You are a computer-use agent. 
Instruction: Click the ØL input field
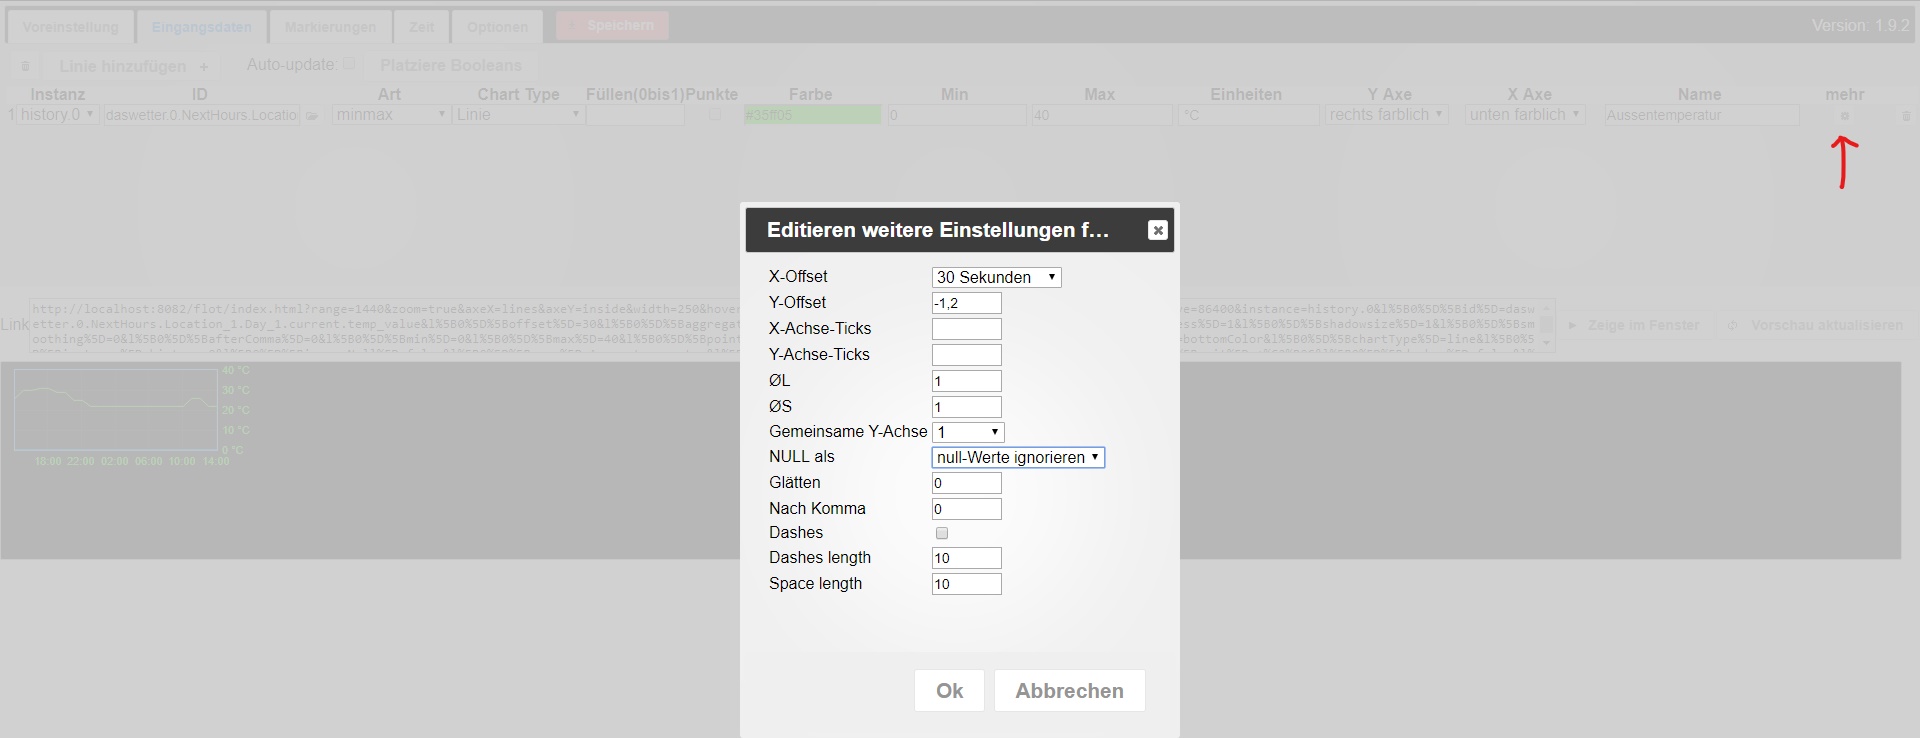coord(966,381)
